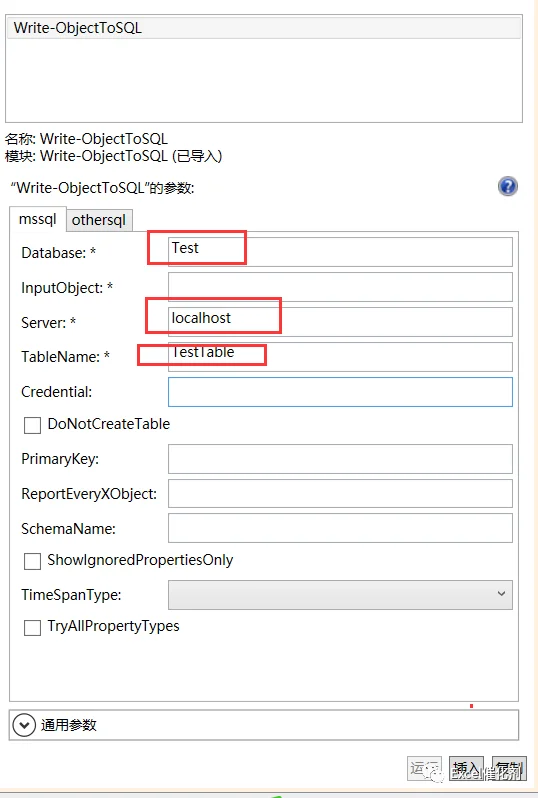The image size is (538, 798).
Task: Switch to the mssql tab
Action: pos(38,219)
